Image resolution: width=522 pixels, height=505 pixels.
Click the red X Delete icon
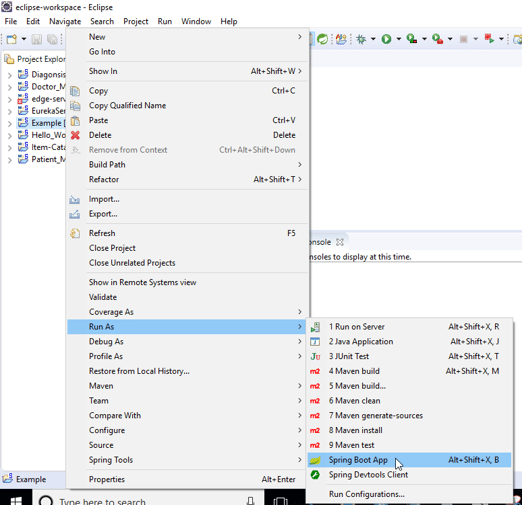pyautogui.click(x=75, y=135)
